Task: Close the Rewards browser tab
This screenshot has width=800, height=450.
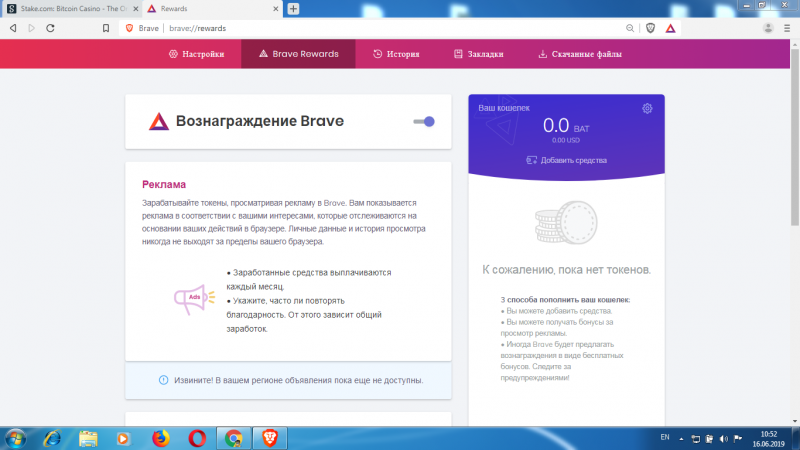Action: coord(276,9)
